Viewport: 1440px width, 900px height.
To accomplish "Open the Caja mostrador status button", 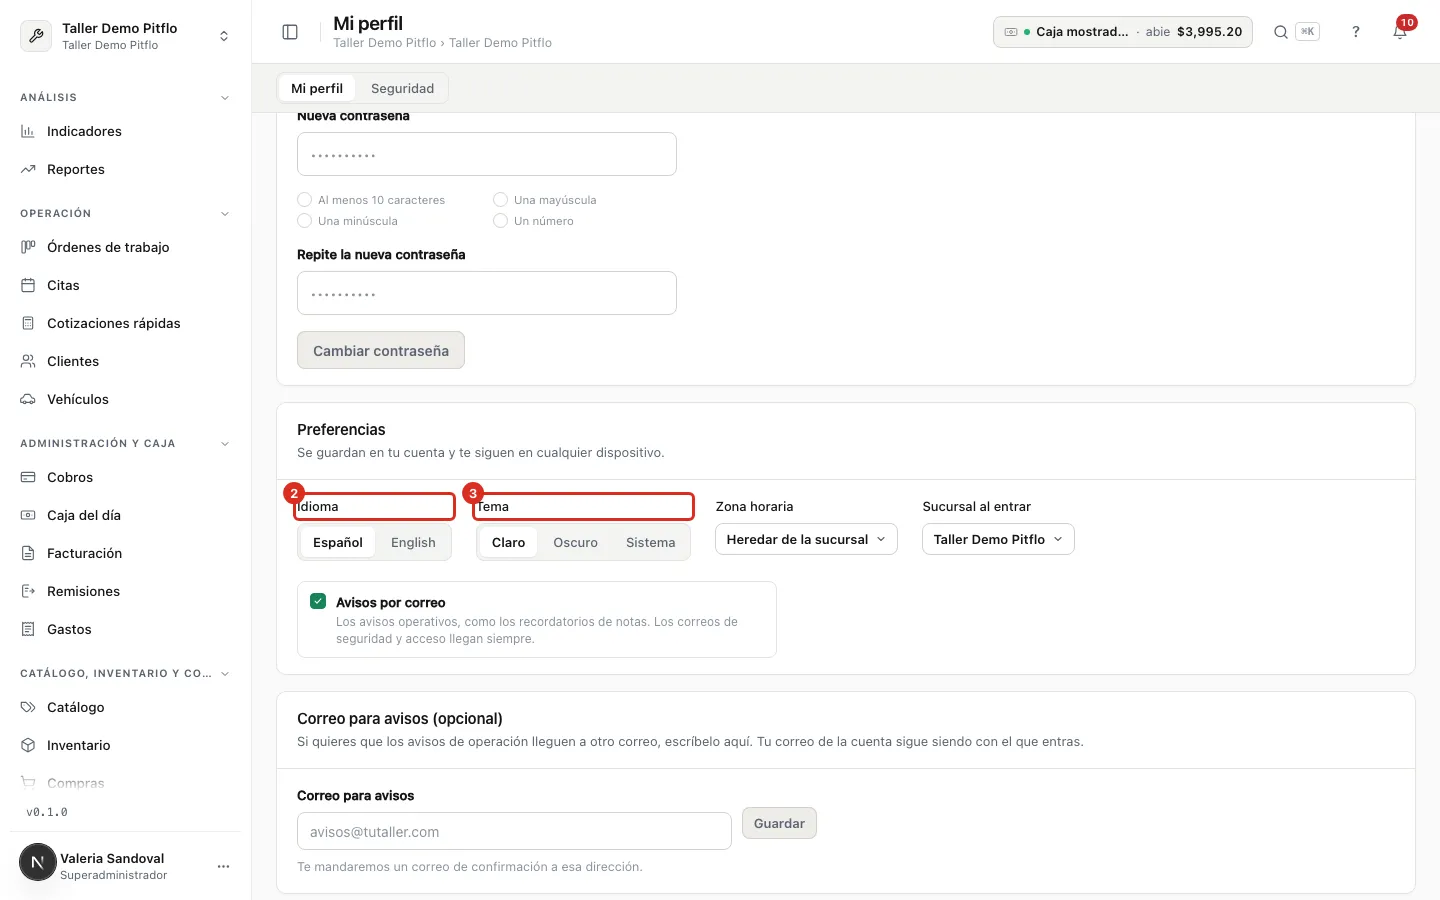I will pyautogui.click(x=1123, y=32).
